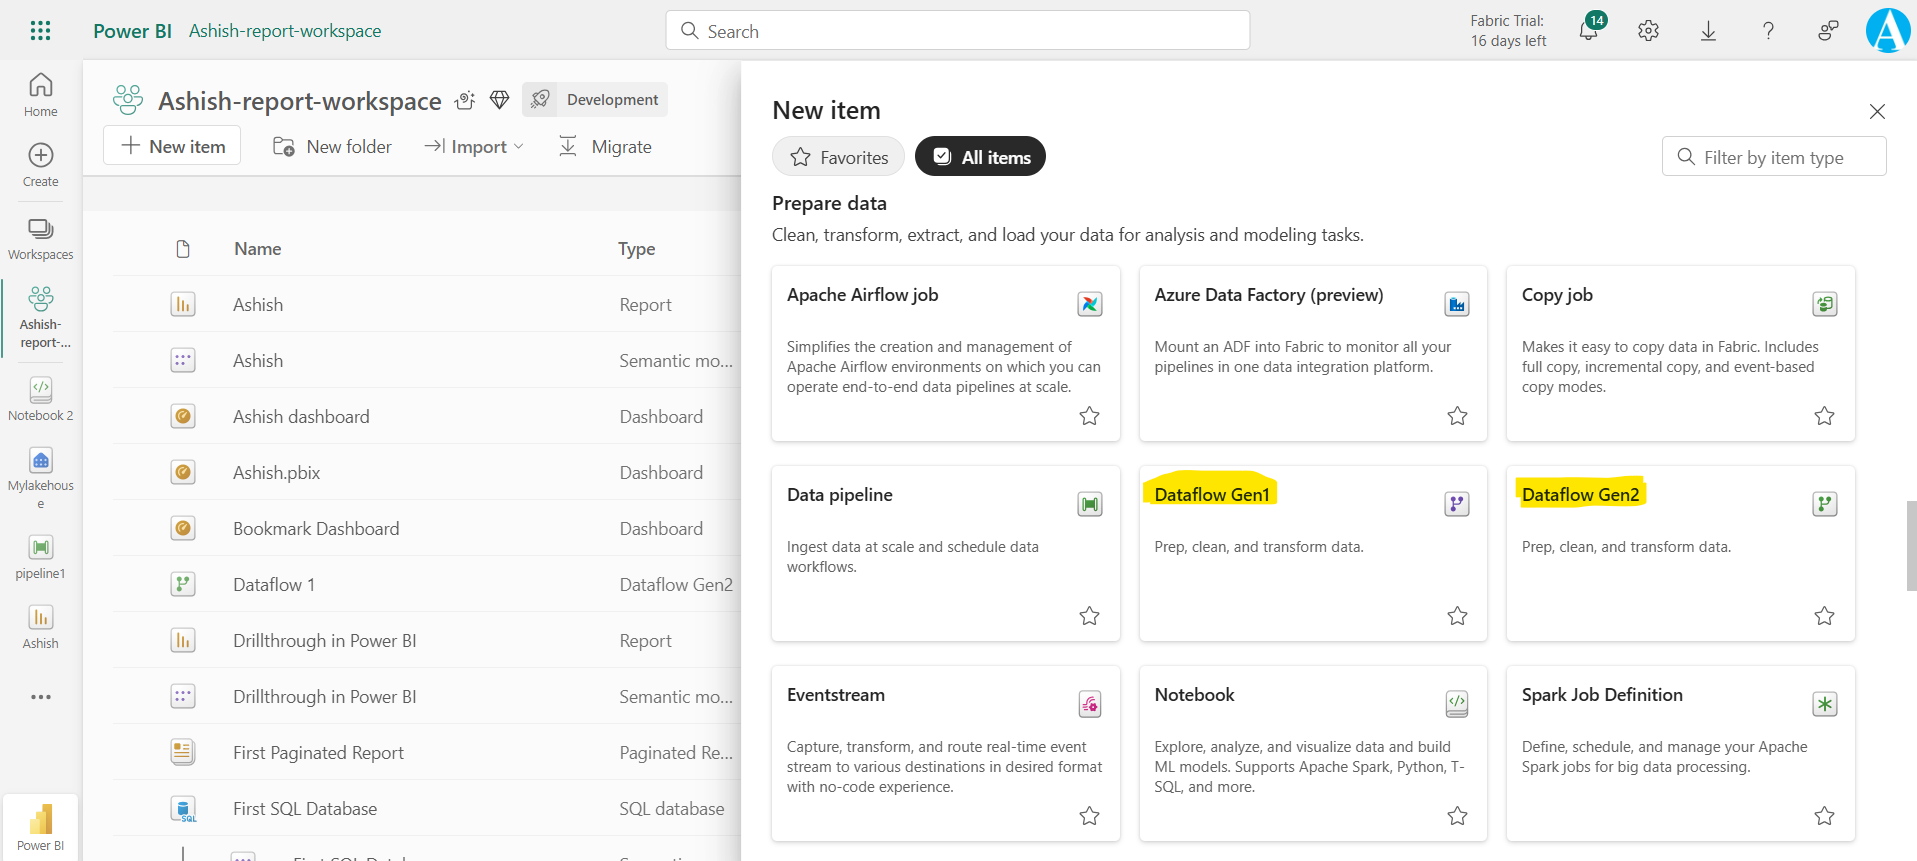Open Workspaces in left navigation
The image size is (1917, 861).
pyautogui.click(x=41, y=239)
